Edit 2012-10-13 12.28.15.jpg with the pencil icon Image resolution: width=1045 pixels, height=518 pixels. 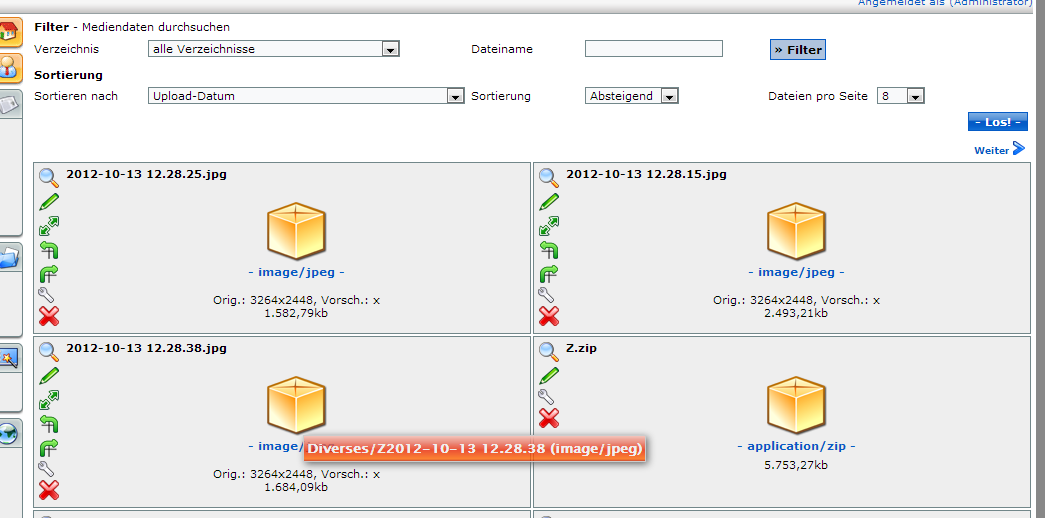[548, 202]
